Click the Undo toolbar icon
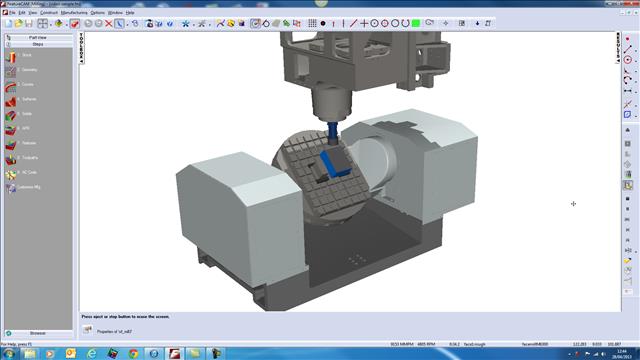 pos(88,24)
